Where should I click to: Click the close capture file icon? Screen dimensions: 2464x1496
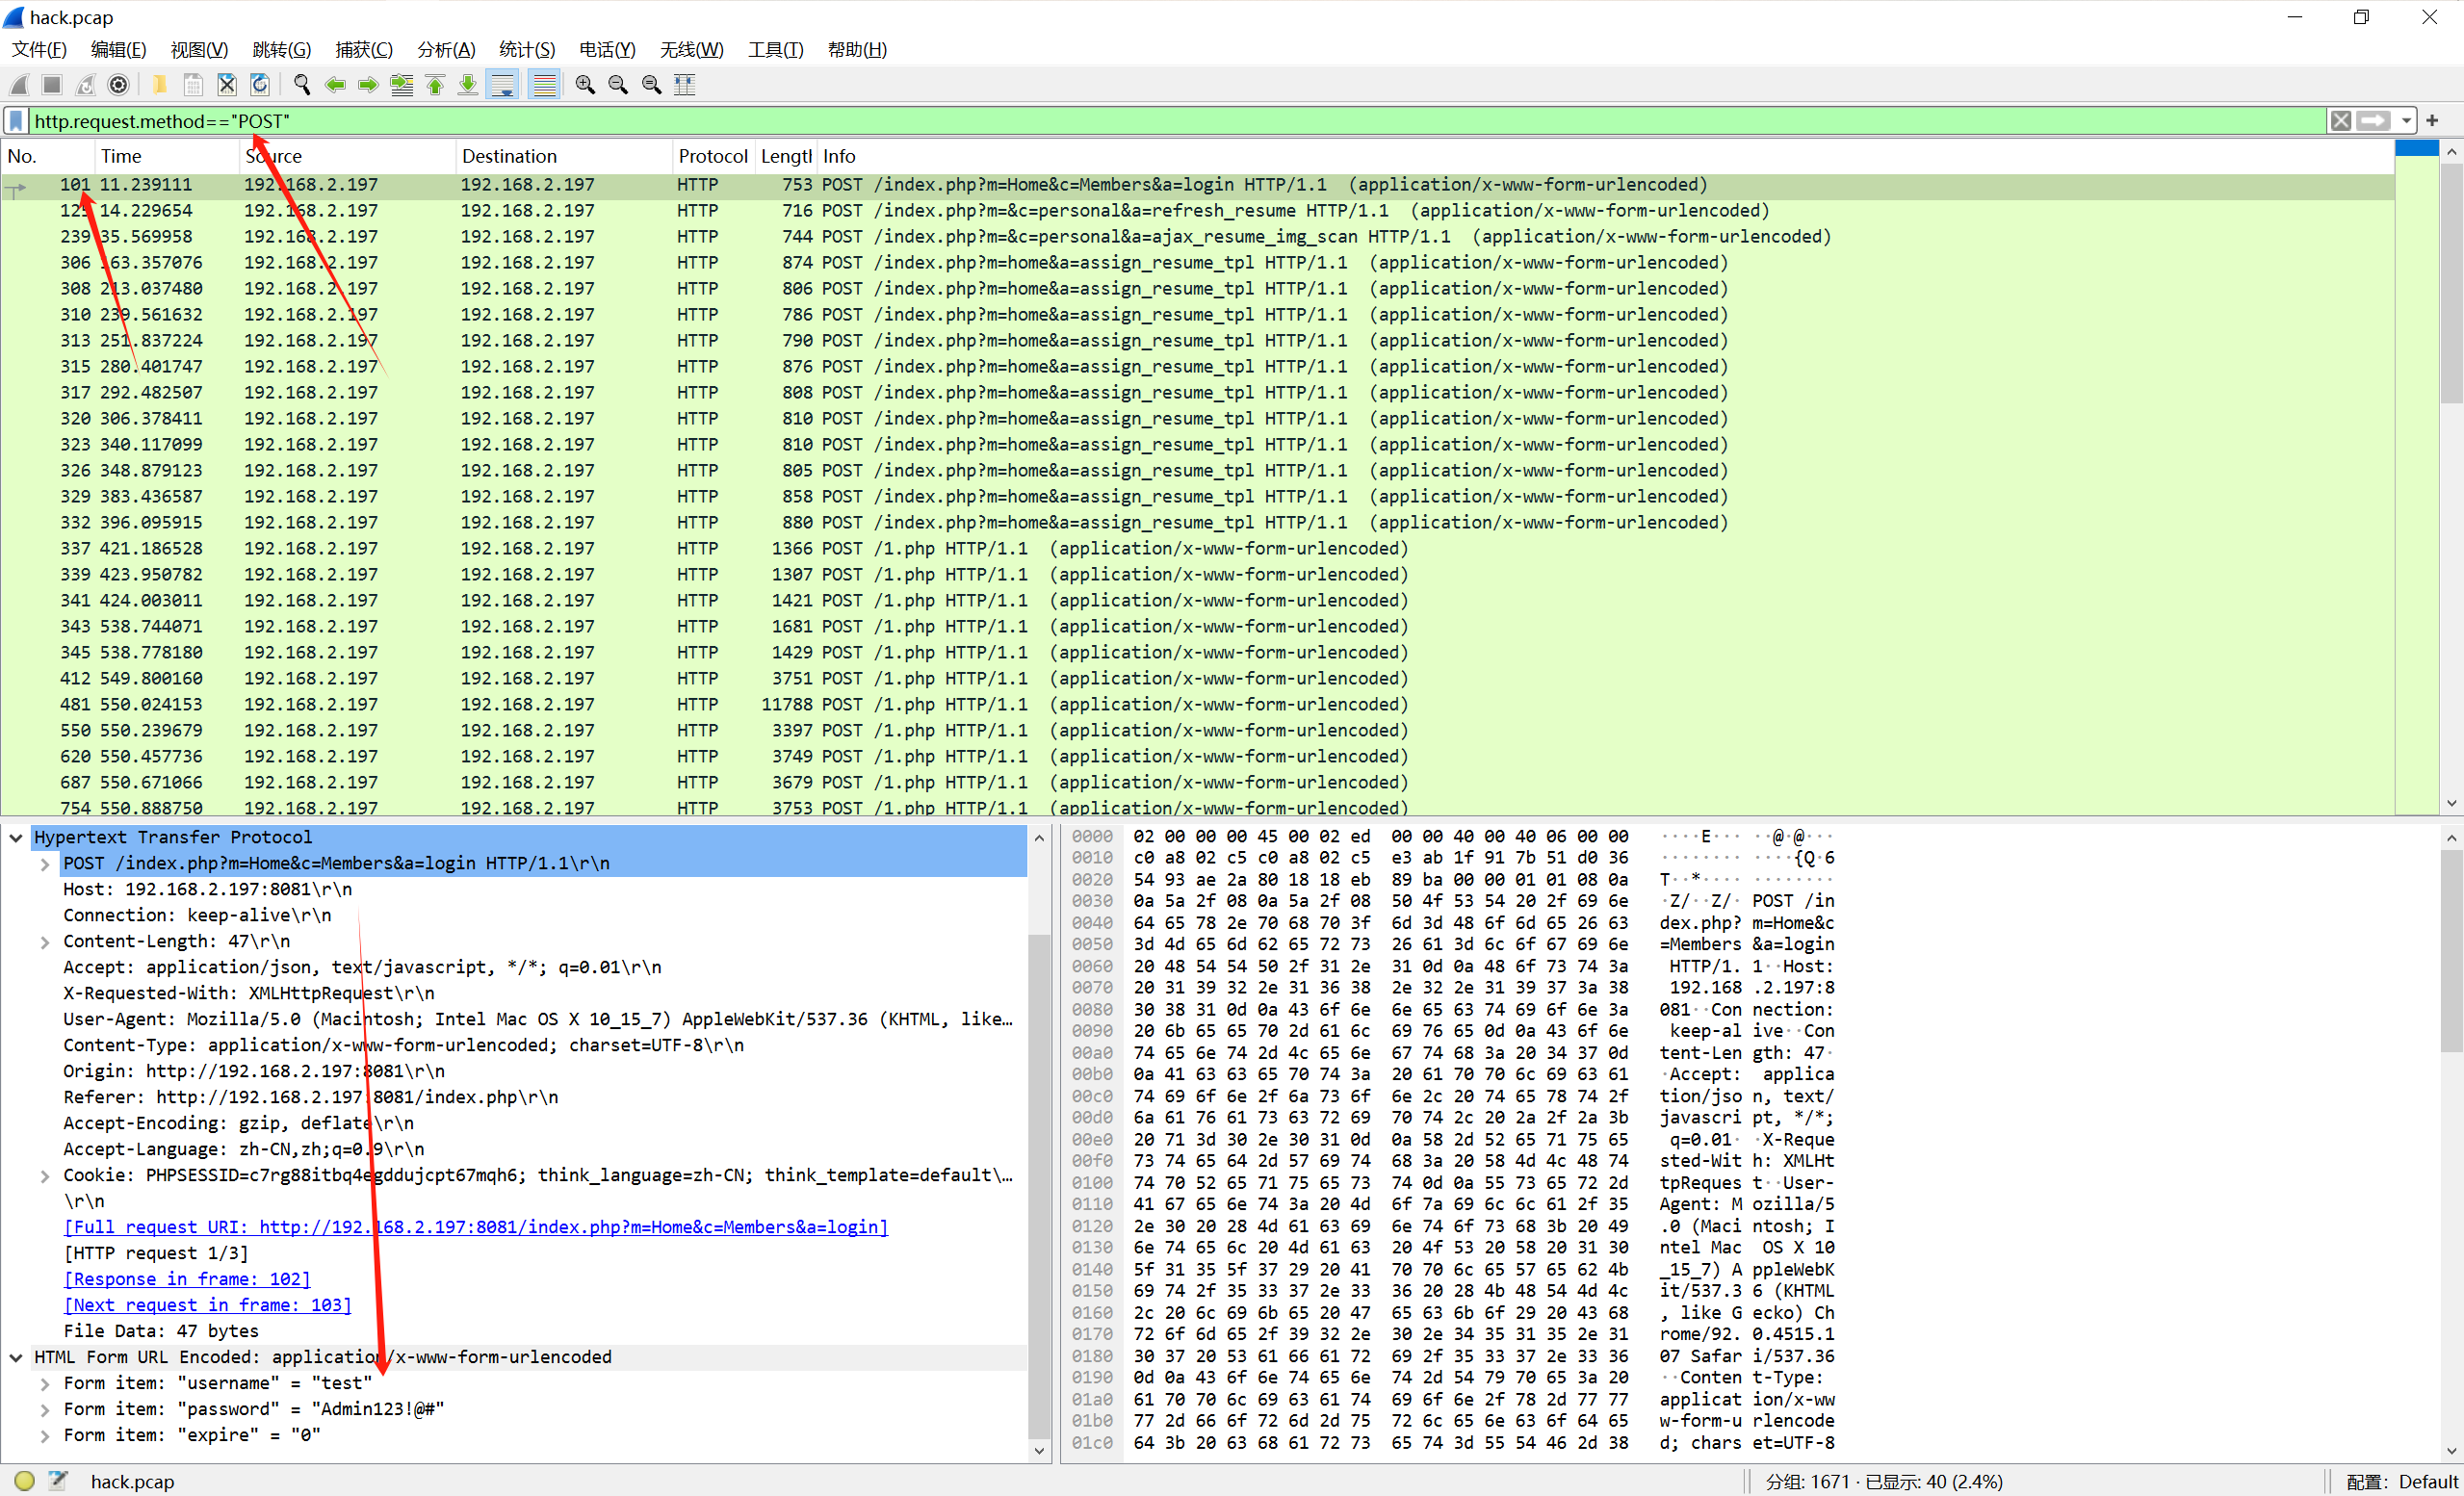pyautogui.click(x=227, y=85)
